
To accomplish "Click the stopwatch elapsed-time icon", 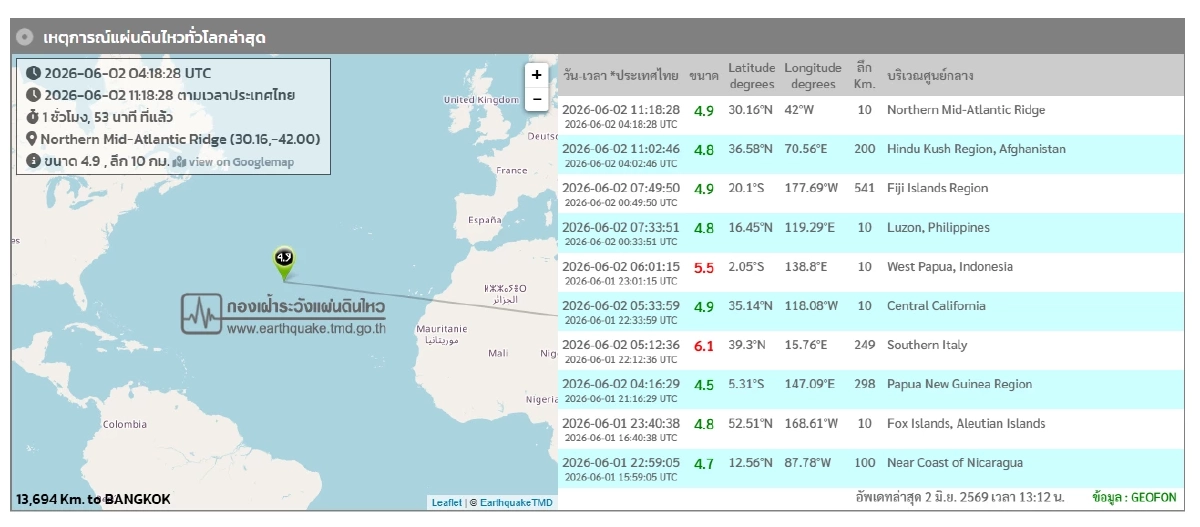I will pos(33,117).
